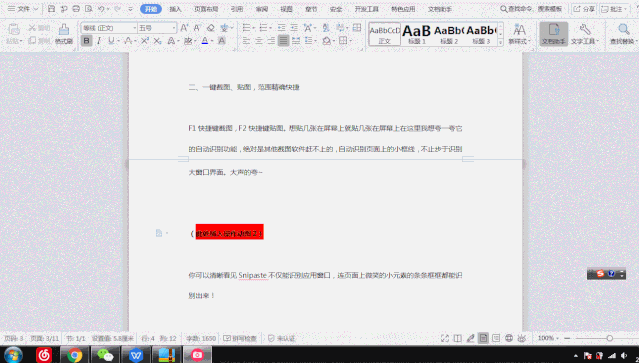The image size is (639, 363).
Task: Click the zoom slider handle in status bar
Action: coord(610,338)
